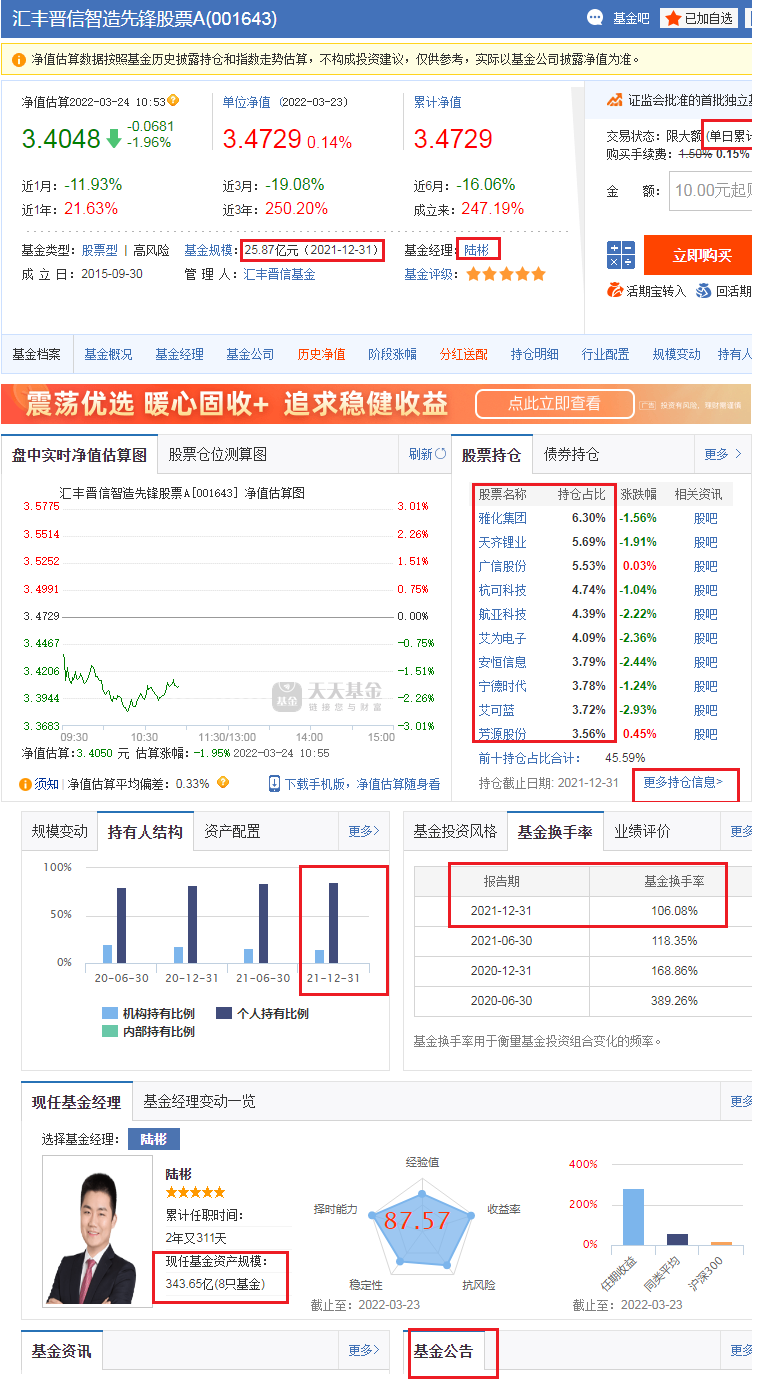This screenshot has width=762, height=1396.
Task: Click the star rating under manager 陆彬
Action: click(195, 1192)
